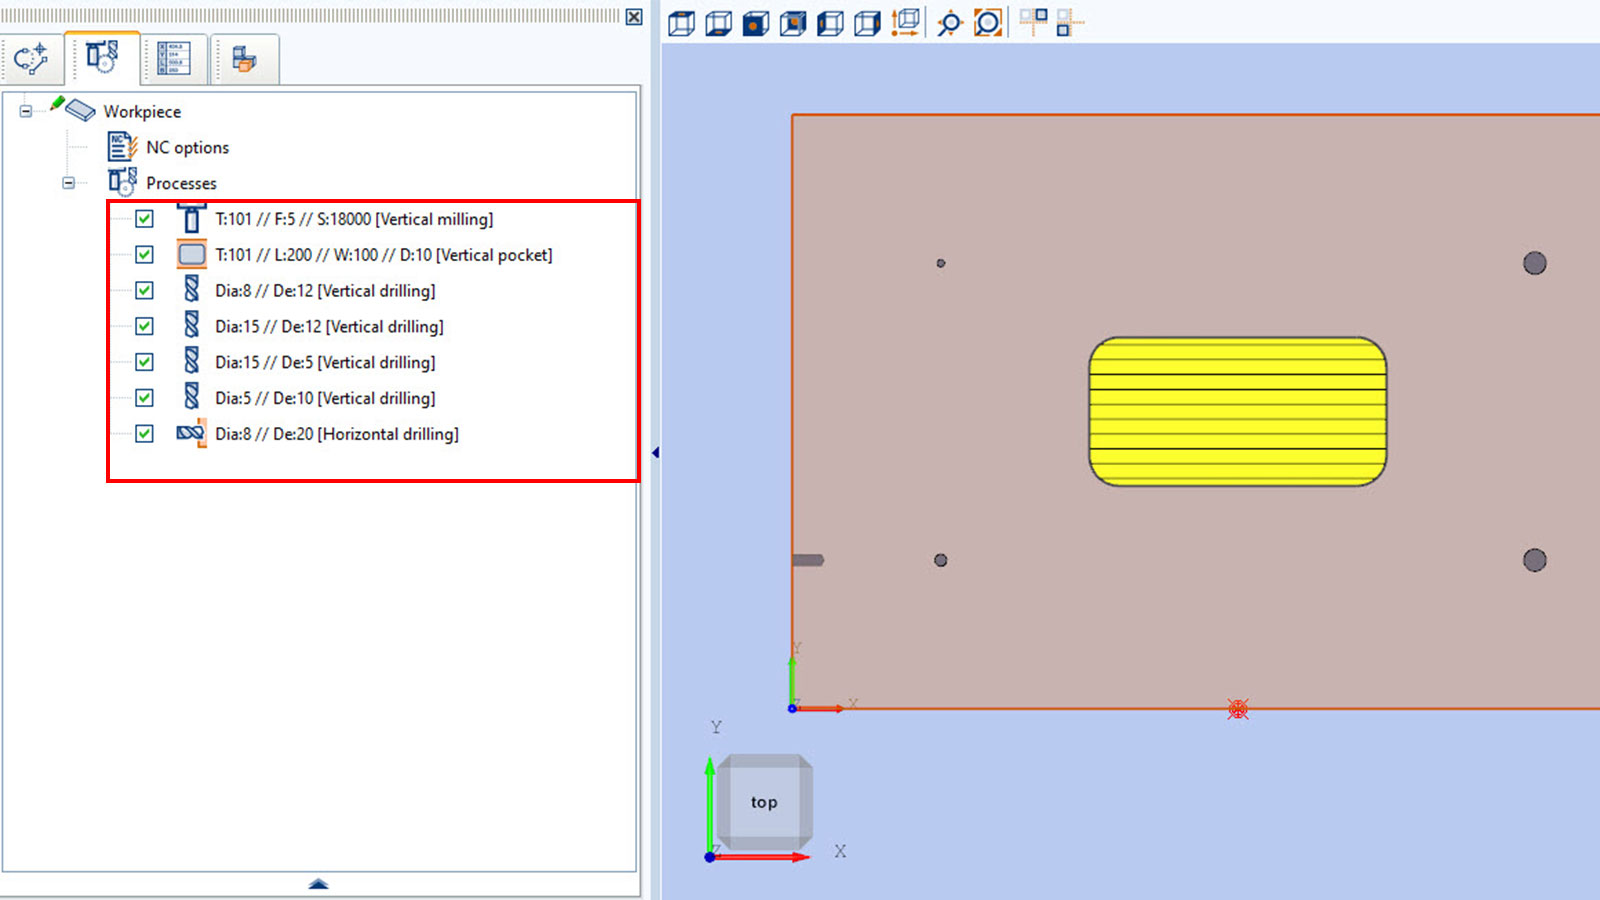Image resolution: width=1600 pixels, height=900 pixels.
Task: Collapse the Workpiece tree node
Action: click(x=25, y=111)
